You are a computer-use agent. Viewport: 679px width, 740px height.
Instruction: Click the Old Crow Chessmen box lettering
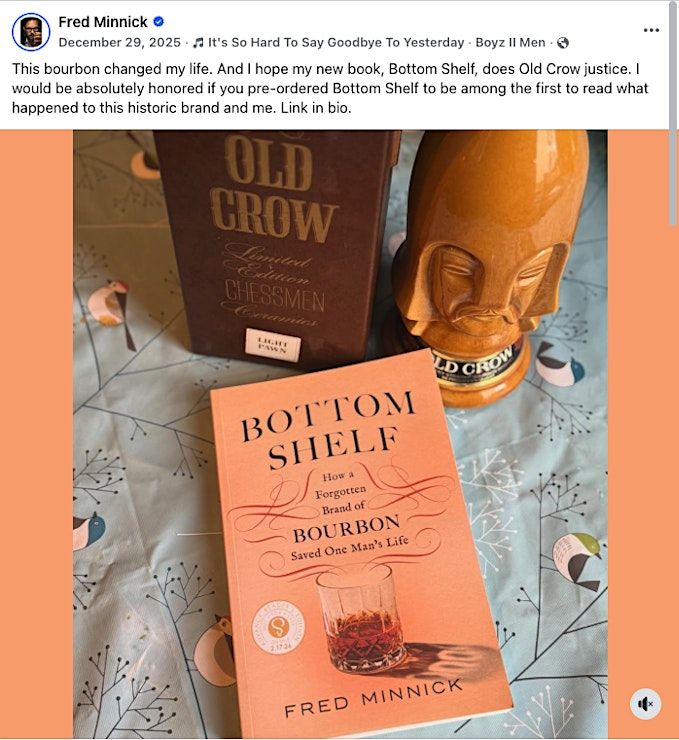(x=274, y=229)
